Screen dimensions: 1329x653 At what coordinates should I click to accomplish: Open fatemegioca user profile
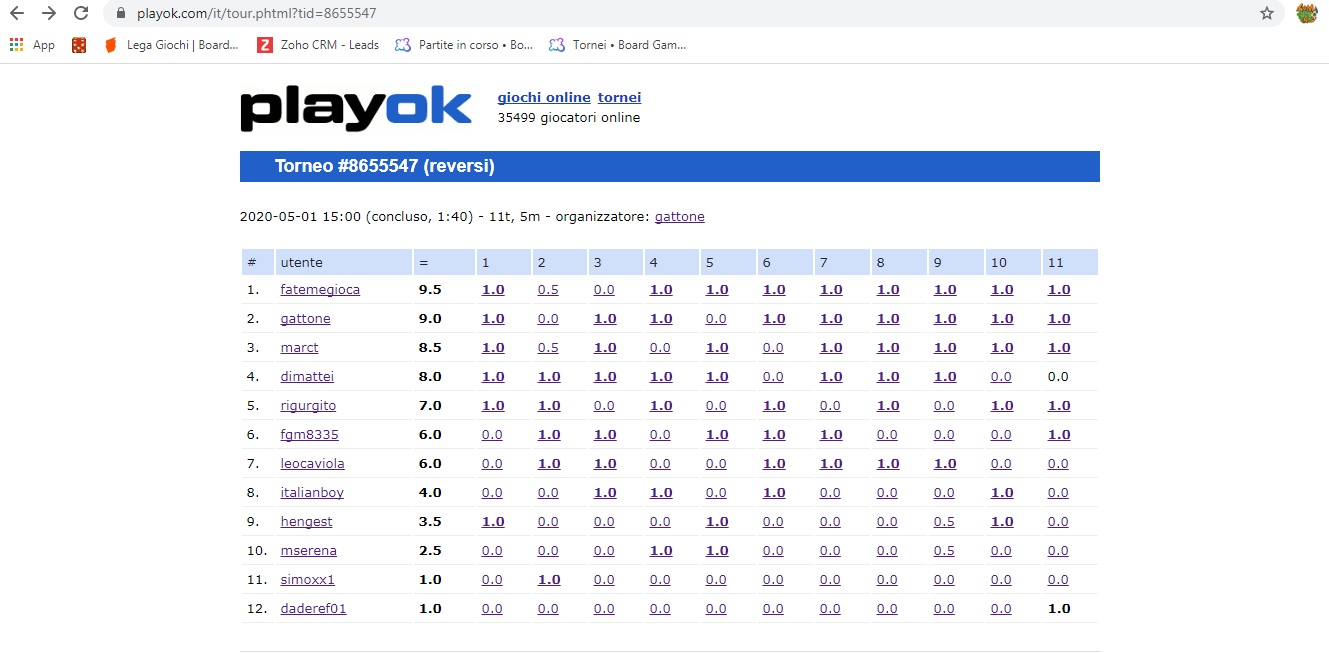320,290
